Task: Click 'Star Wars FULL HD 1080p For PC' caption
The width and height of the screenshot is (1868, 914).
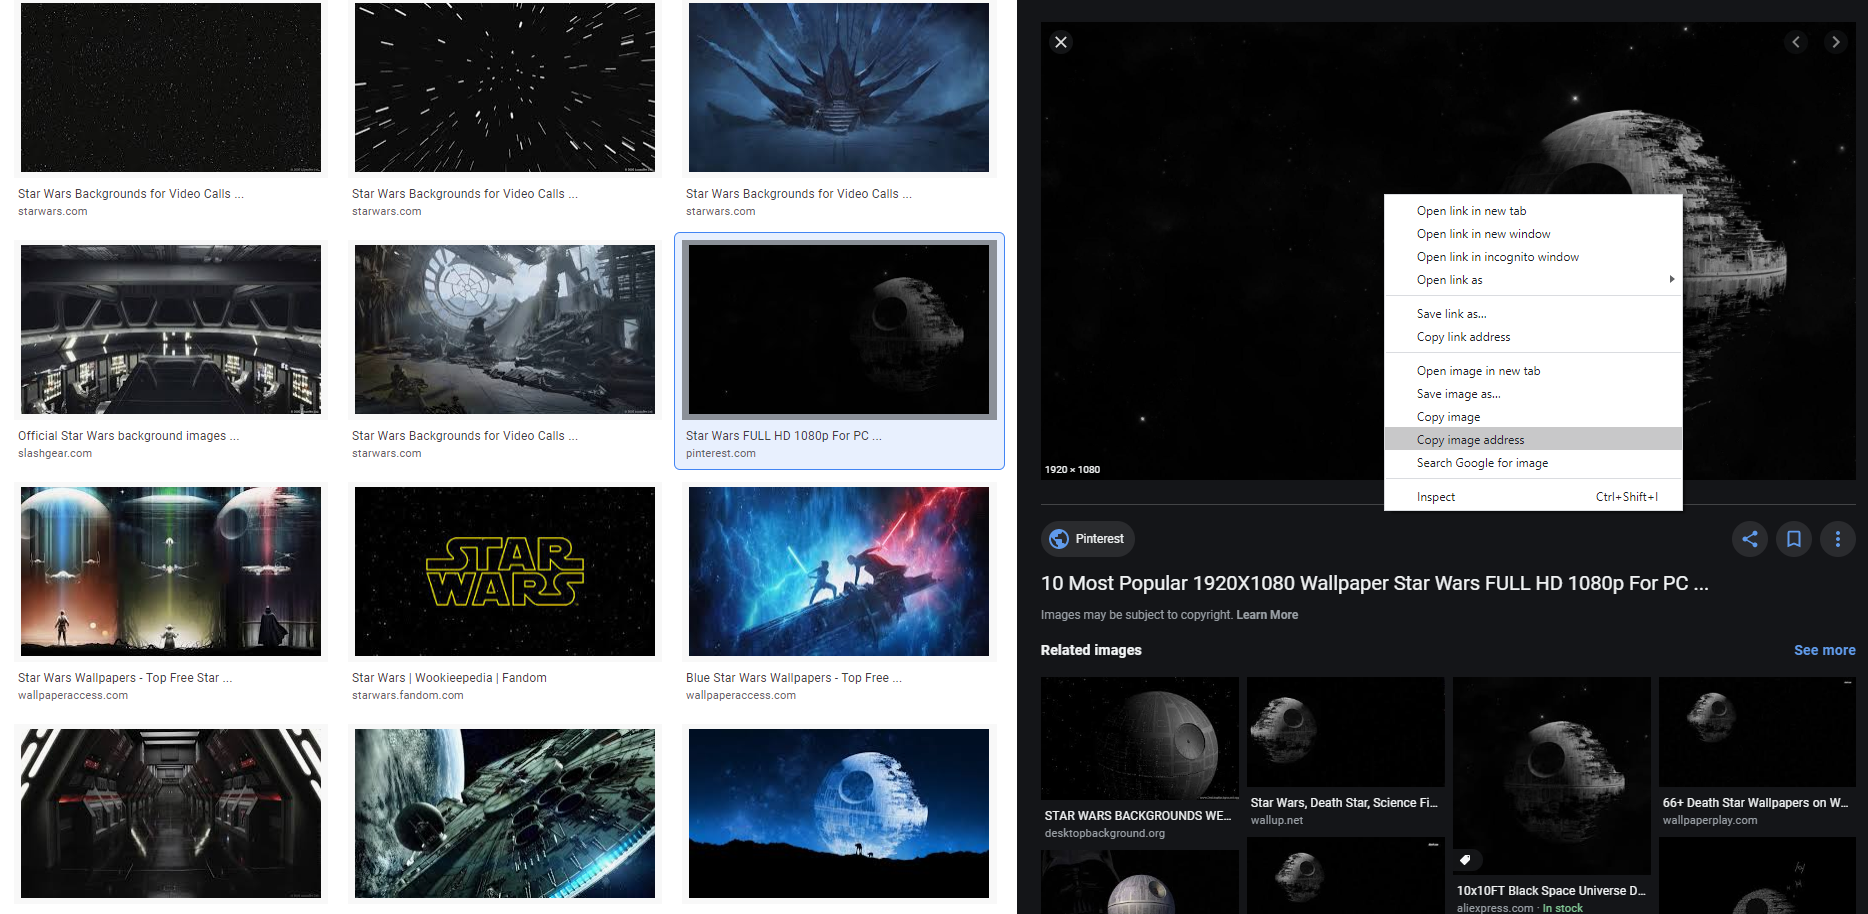Action: (783, 436)
